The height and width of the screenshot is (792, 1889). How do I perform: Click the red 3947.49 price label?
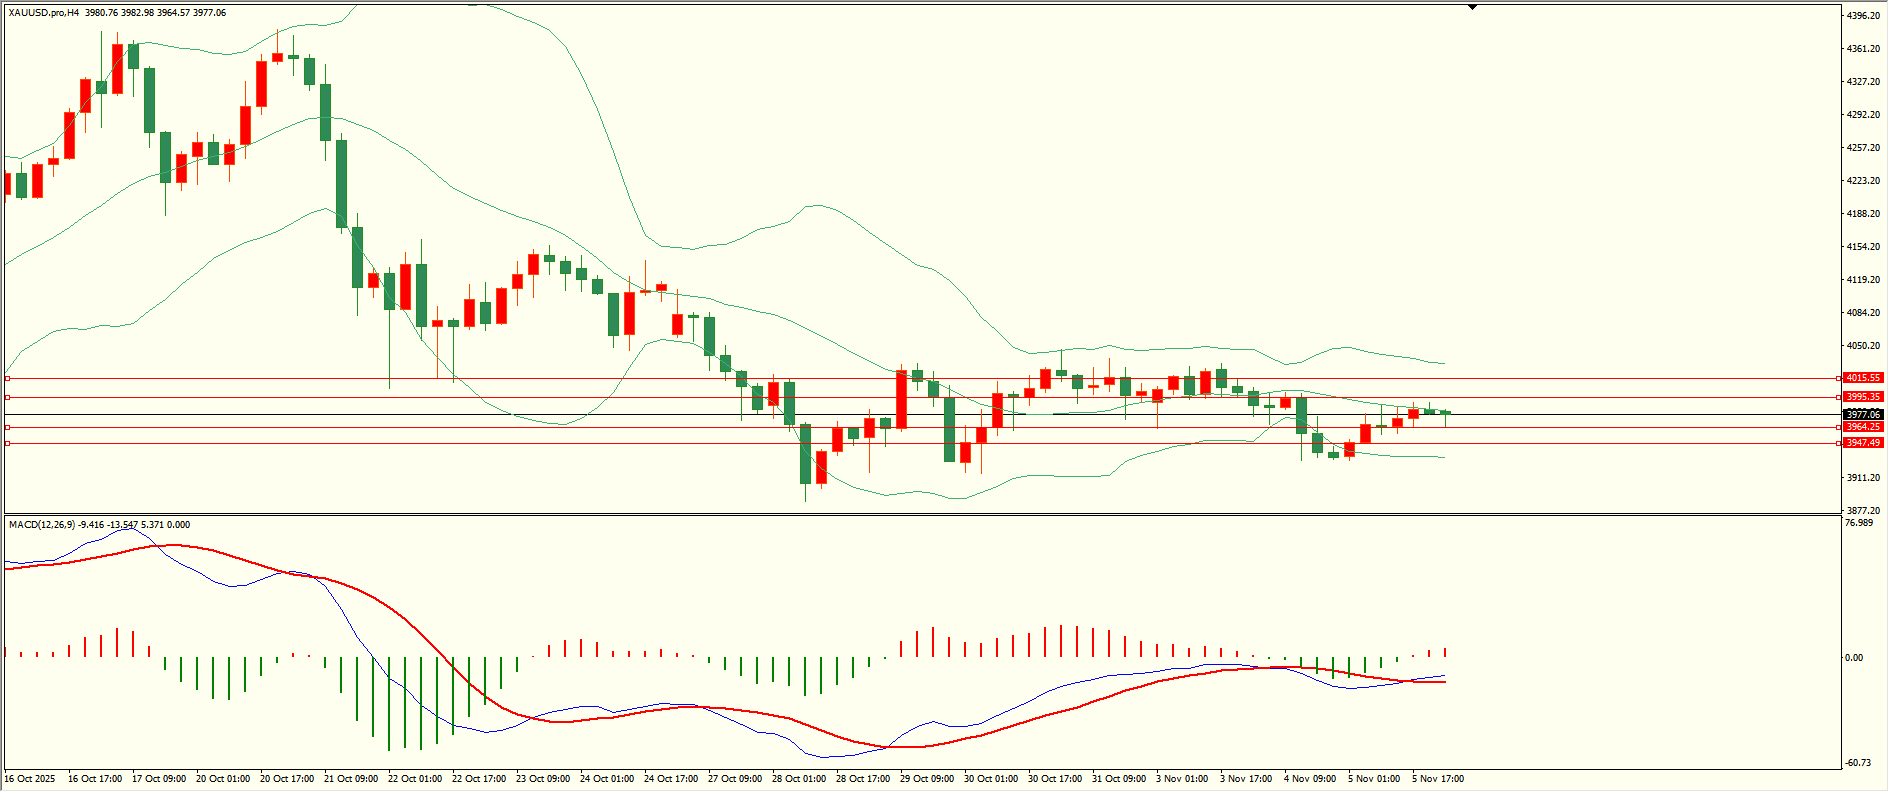1863,443
